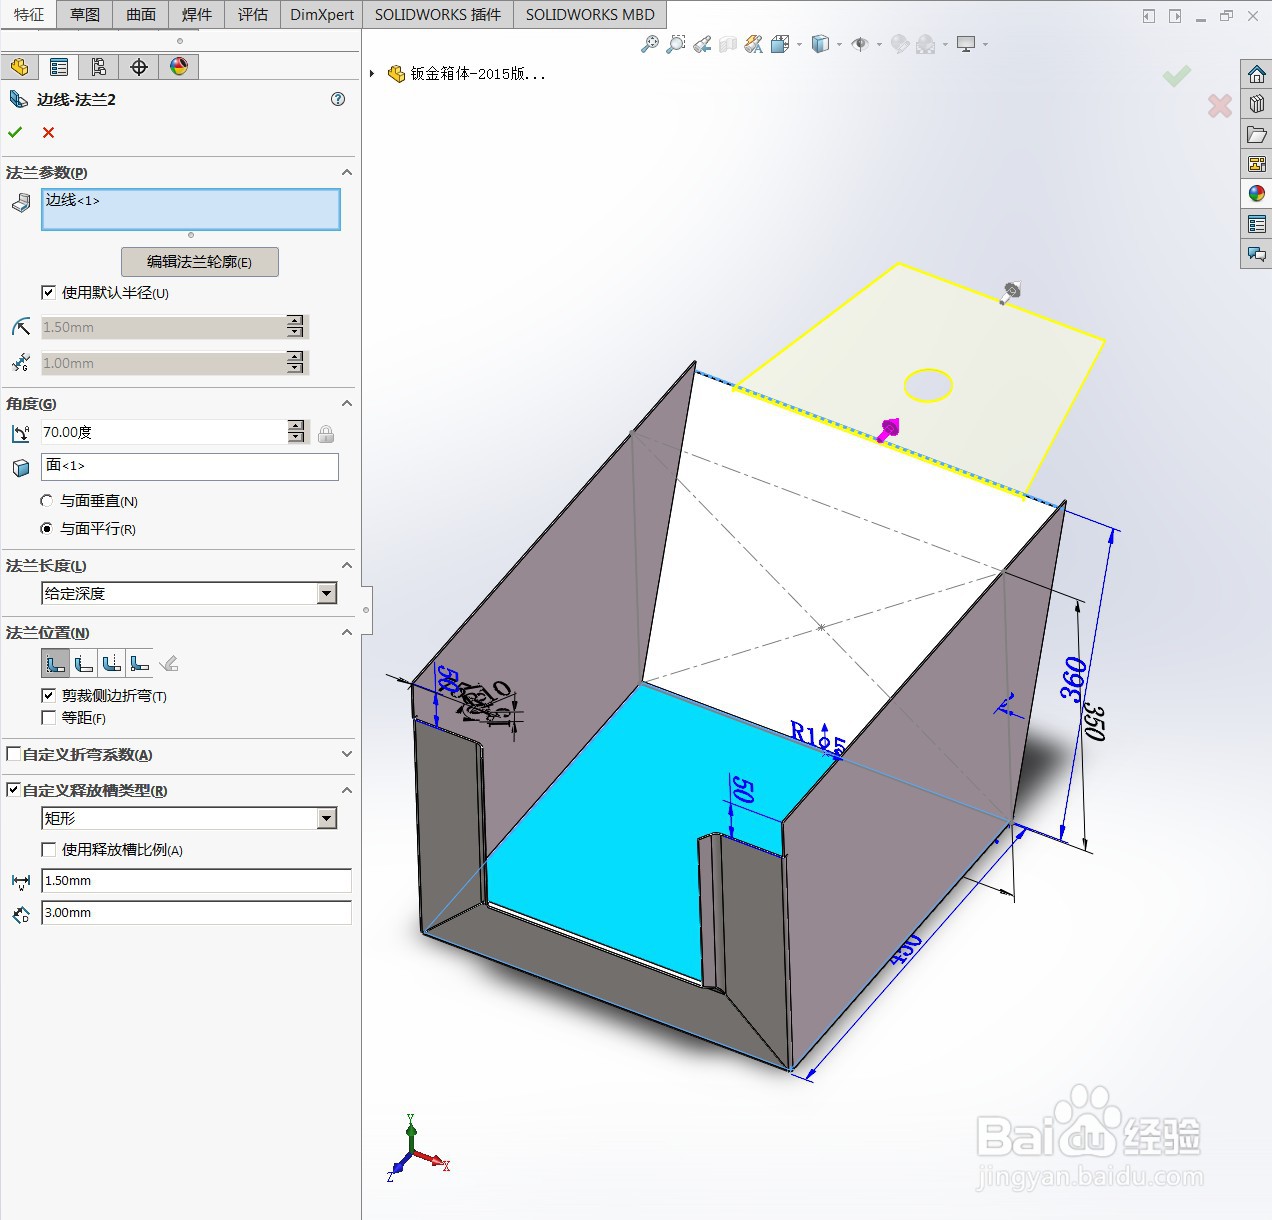Open the FeatureManager design tree tab
This screenshot has width=1272, height=1220.
tap(19, 67)
